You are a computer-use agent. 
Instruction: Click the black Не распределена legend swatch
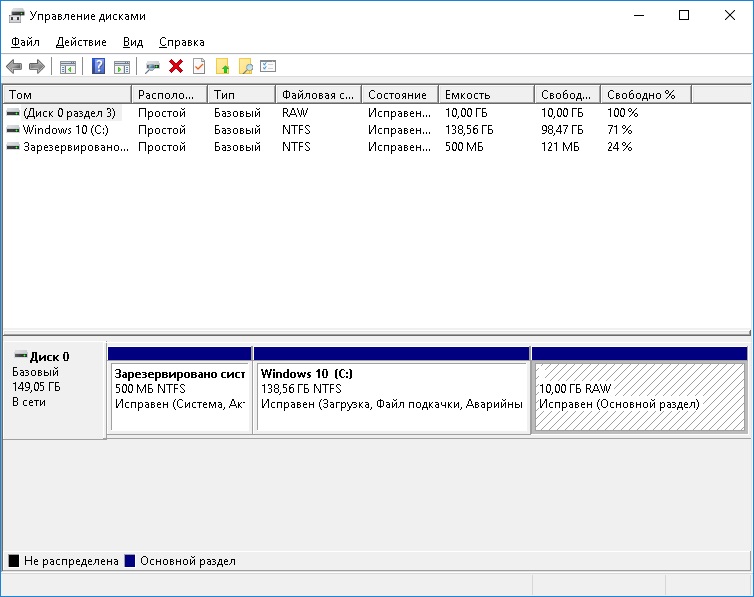point(14,560)
